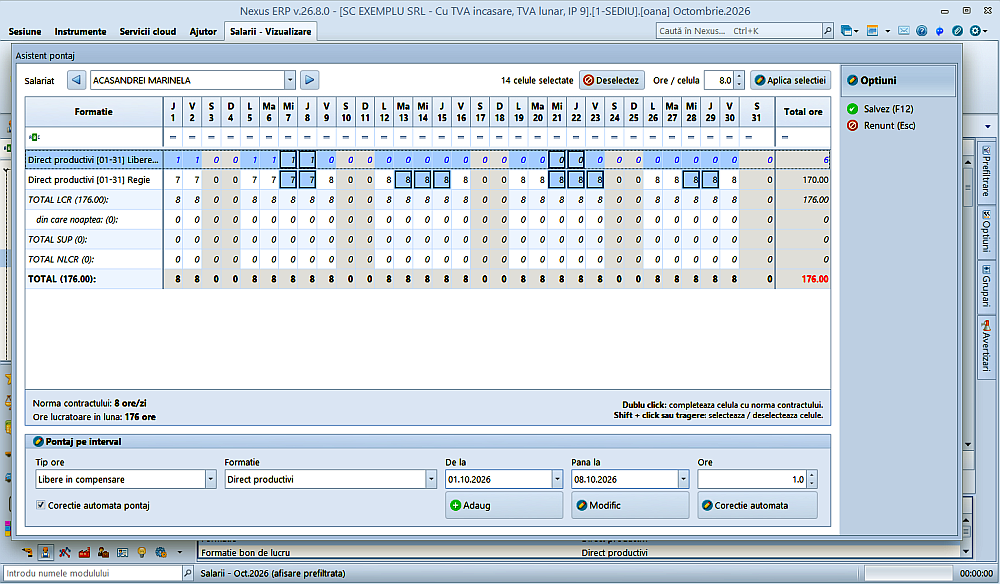Click the person with briefcase module icon
Screen dimensions: 1000x584
pyautogui.click(x=103, y=552)
